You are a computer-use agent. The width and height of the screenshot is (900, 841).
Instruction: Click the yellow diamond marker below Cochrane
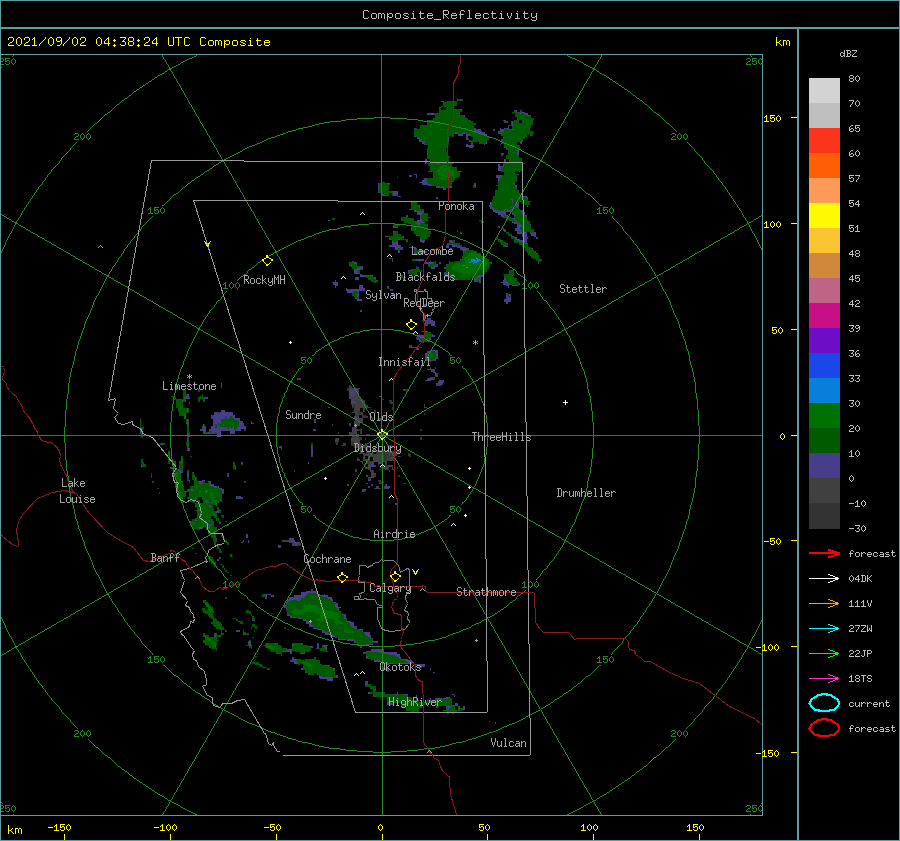342,577
